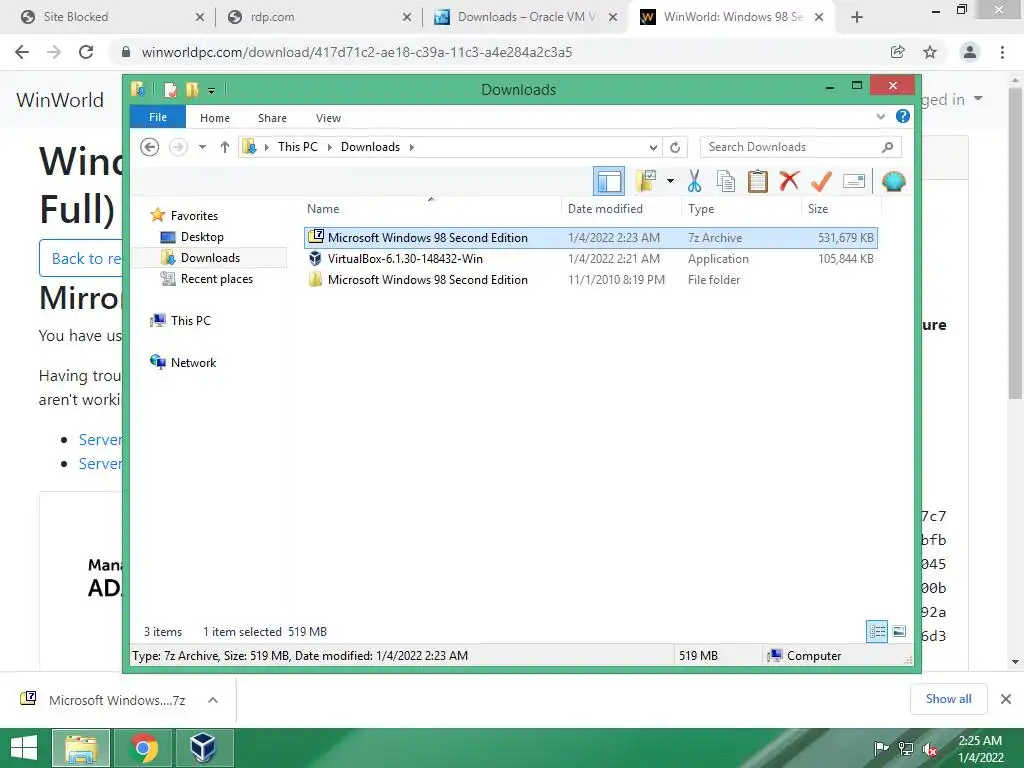Open recent locations dropdown arrow
Image resolution: width=1024 pixels, height=768 pixels.
point(202,147)
